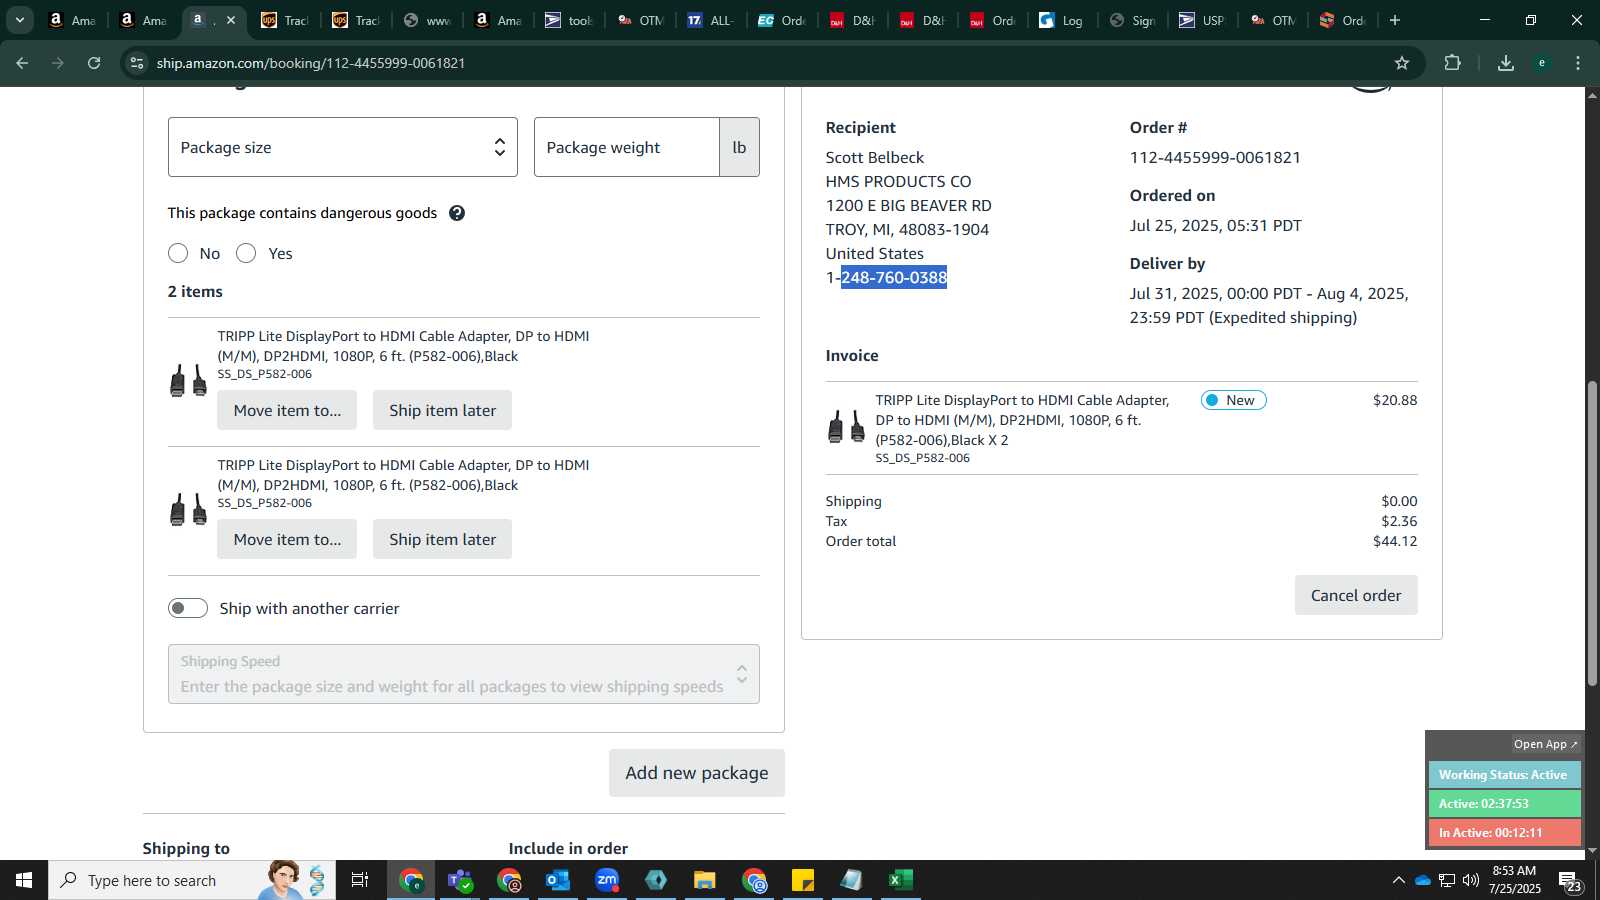Open browser downloads icon

click(1506, 63)
